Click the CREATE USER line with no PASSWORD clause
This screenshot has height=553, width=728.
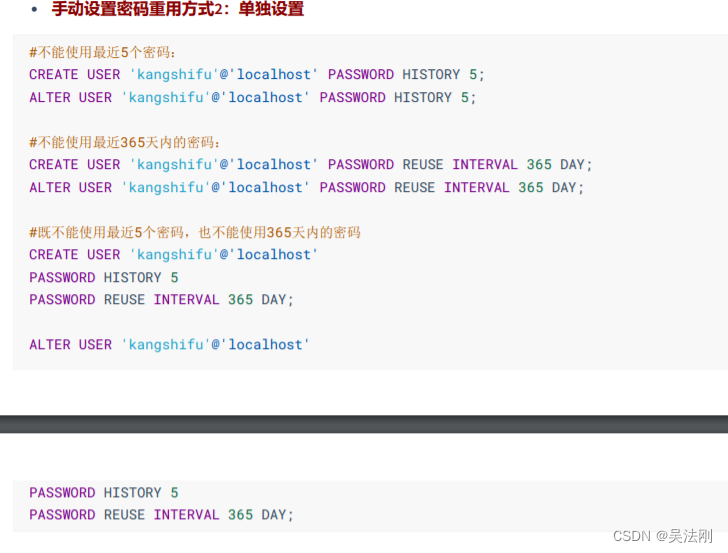(x=174, y=254)
